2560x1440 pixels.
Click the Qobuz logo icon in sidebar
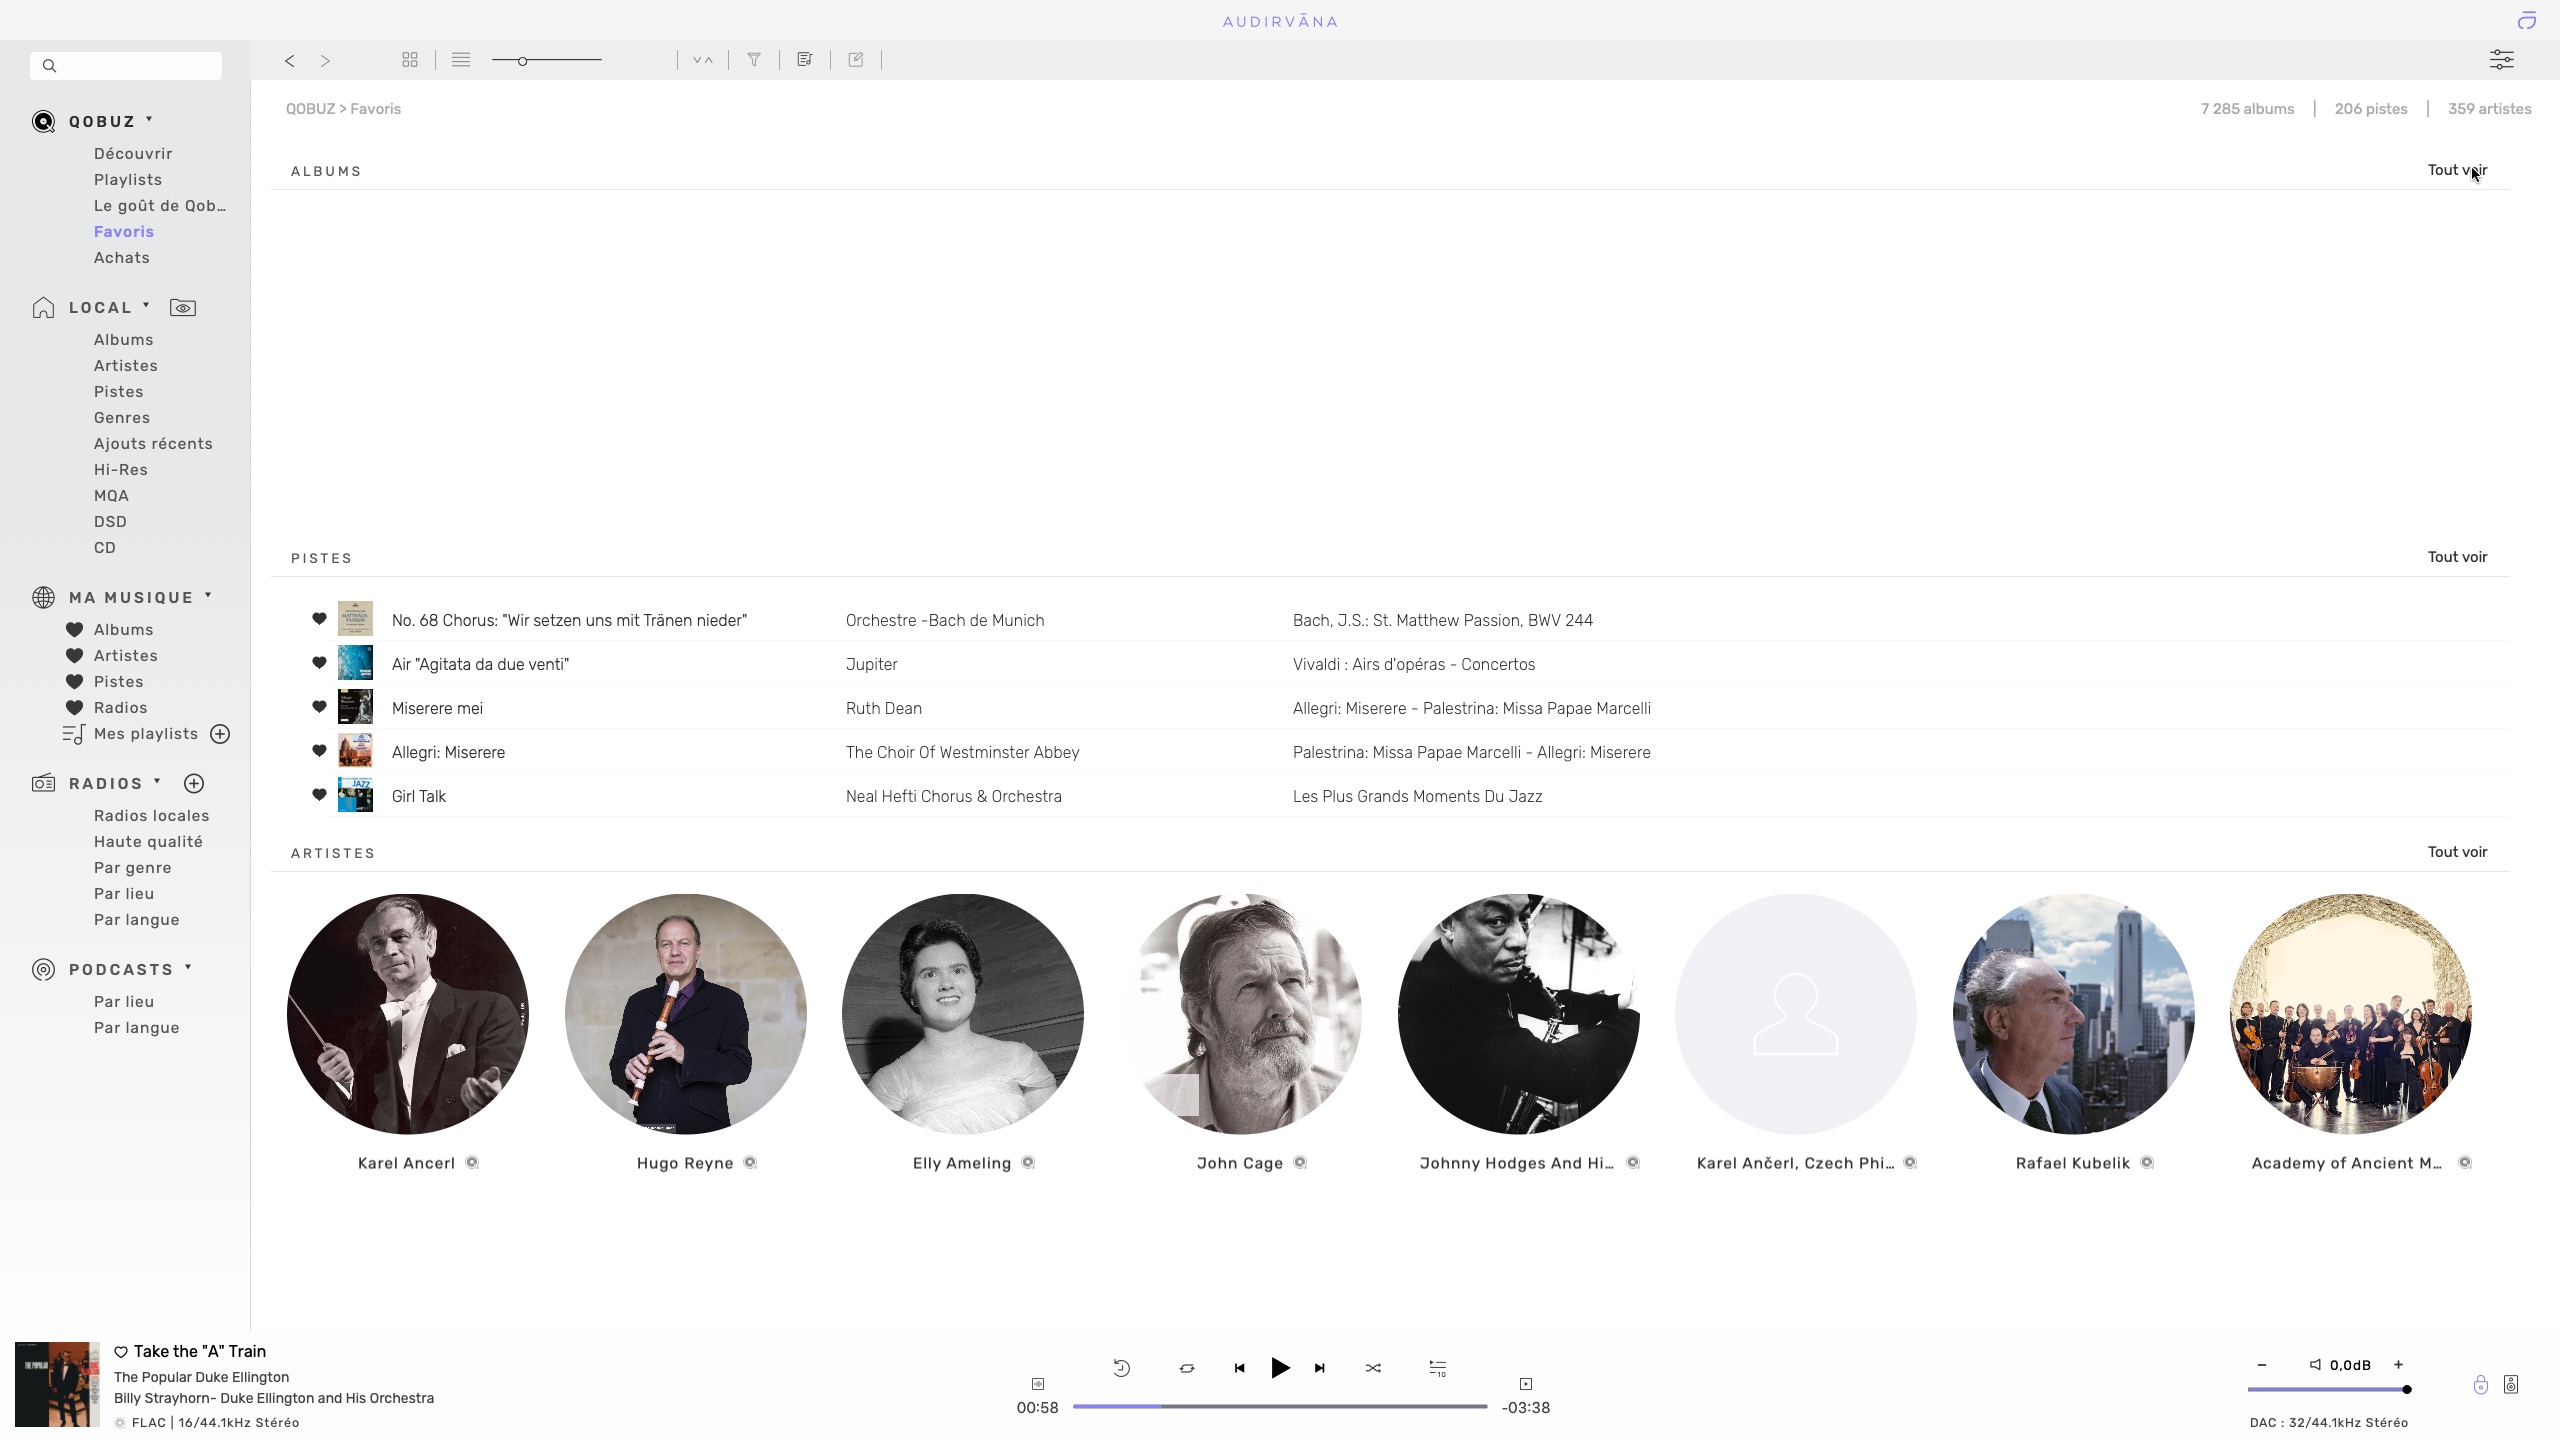click(43, 122)
